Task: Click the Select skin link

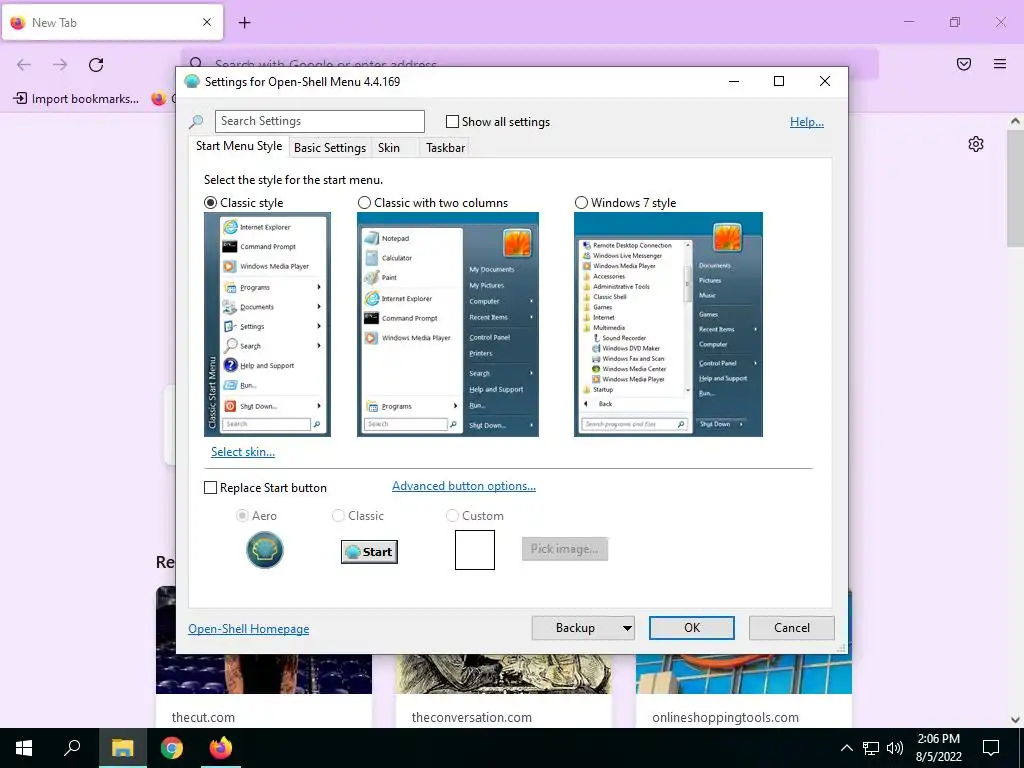Action: click(243, 452)
